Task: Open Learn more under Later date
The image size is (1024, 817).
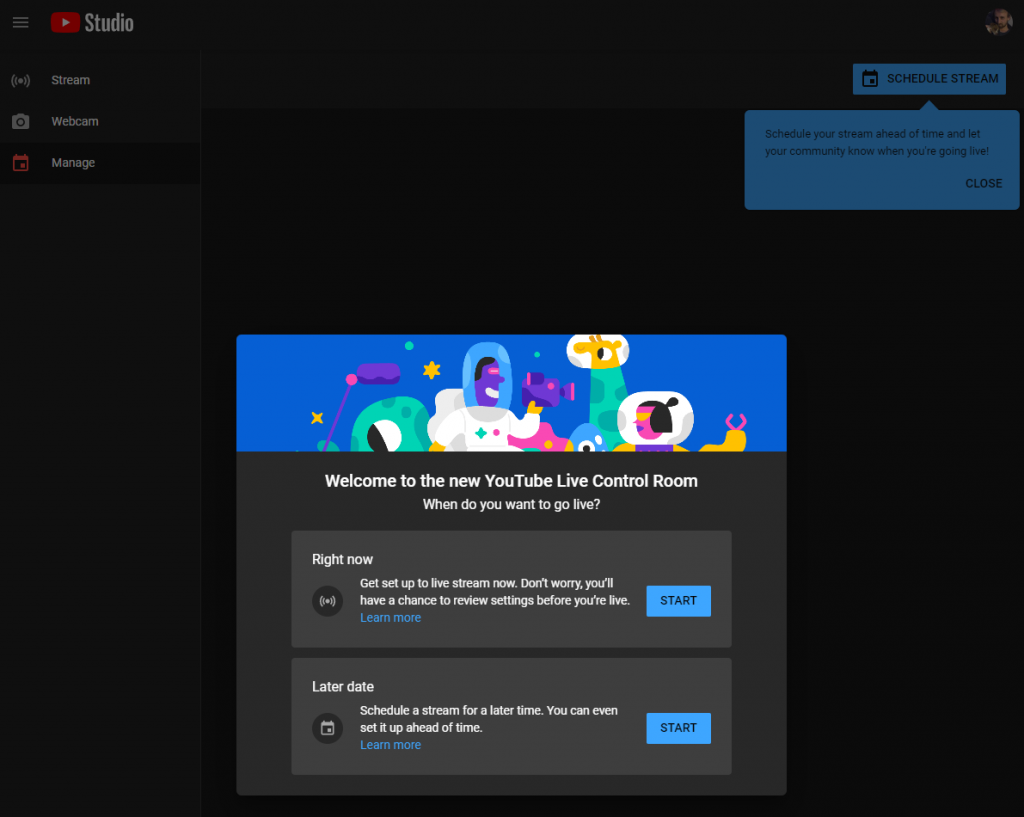Action: [391, 745]
